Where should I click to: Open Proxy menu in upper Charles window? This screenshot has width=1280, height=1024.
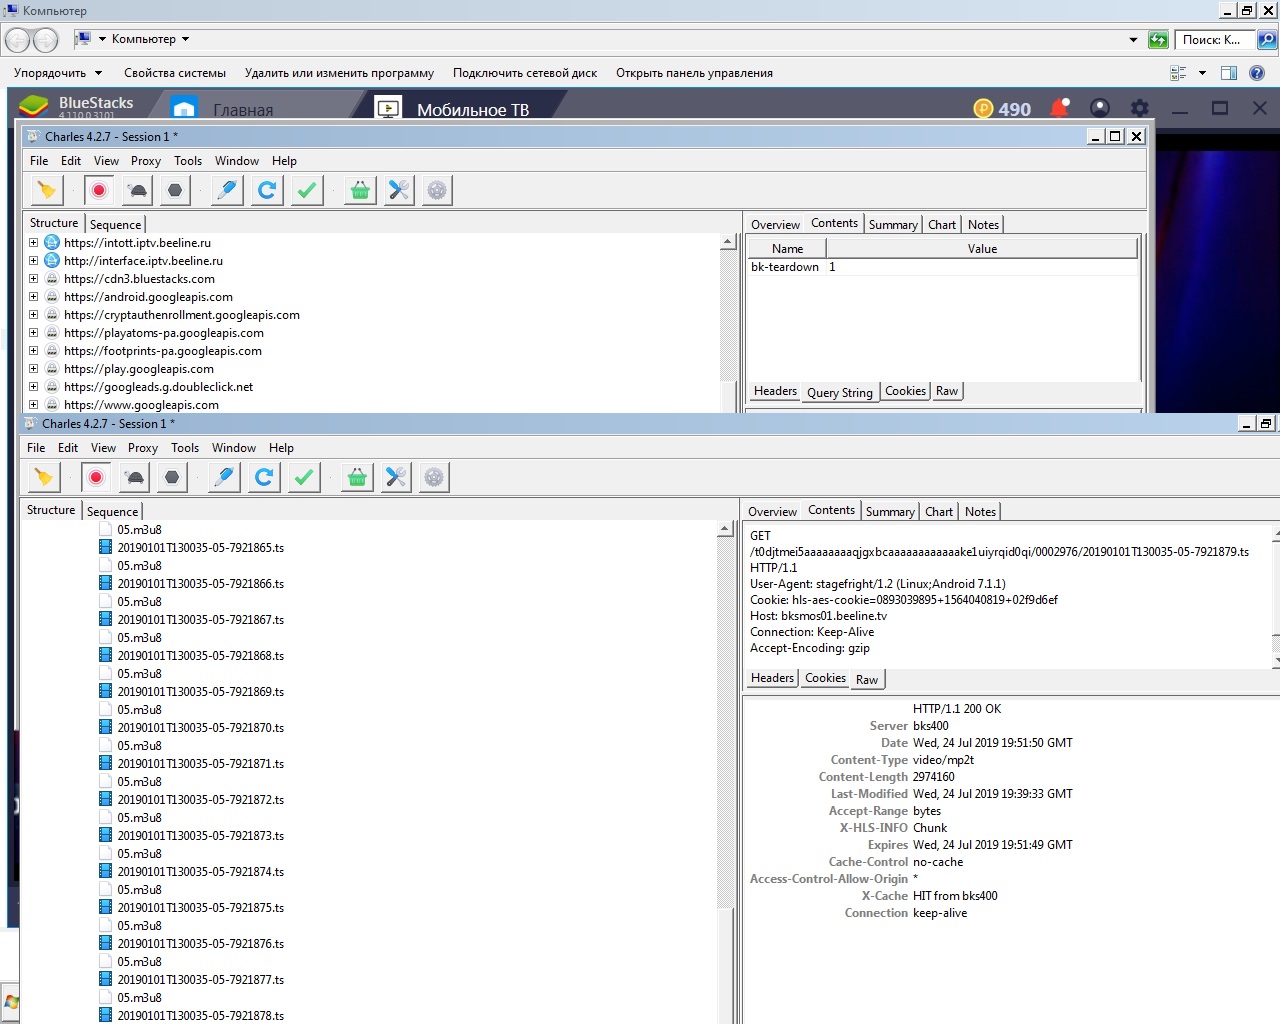point(146,161)
